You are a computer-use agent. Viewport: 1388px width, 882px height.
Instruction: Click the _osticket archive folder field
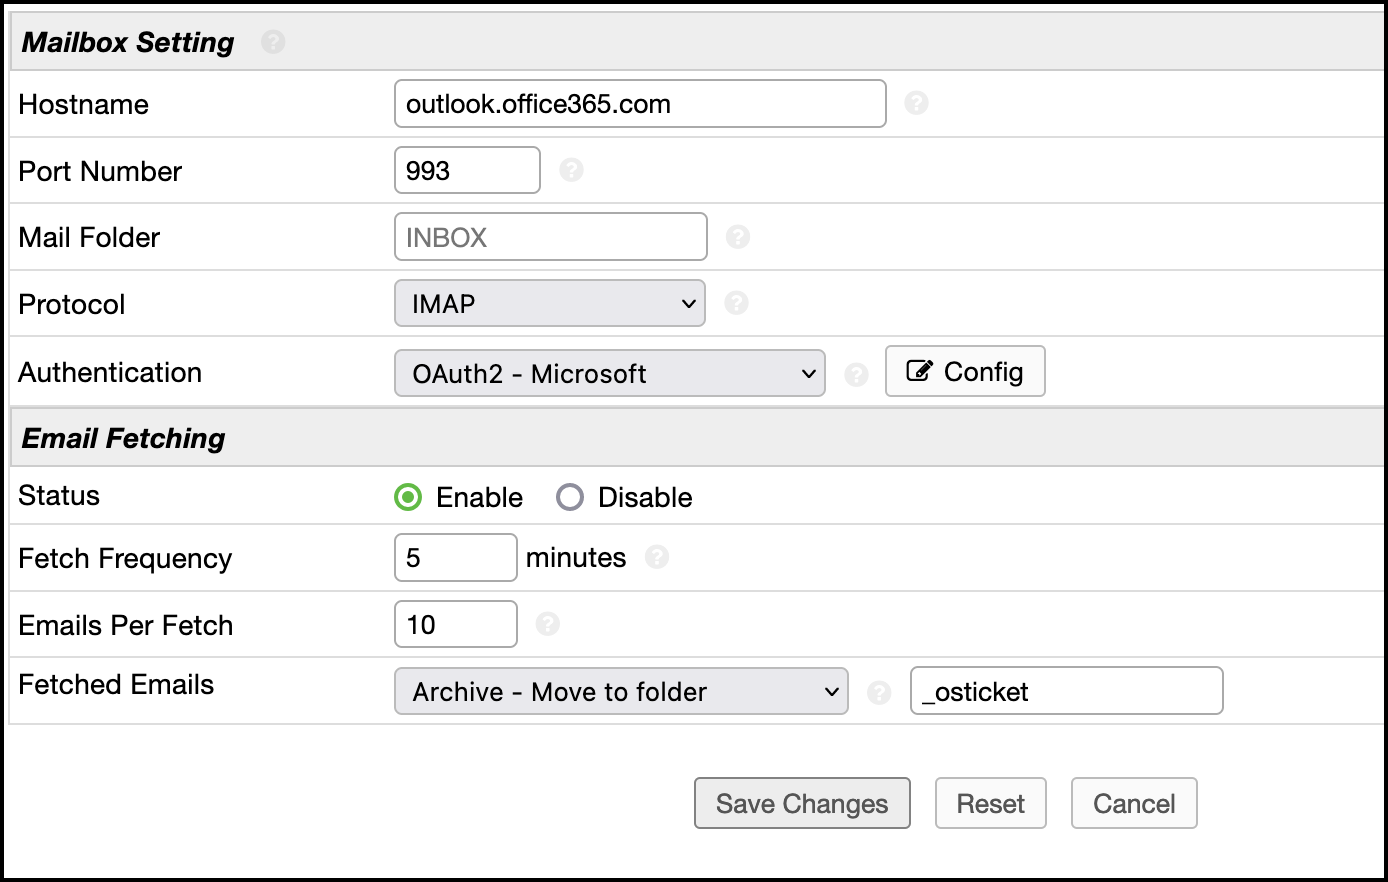(x=1066, y=691)
